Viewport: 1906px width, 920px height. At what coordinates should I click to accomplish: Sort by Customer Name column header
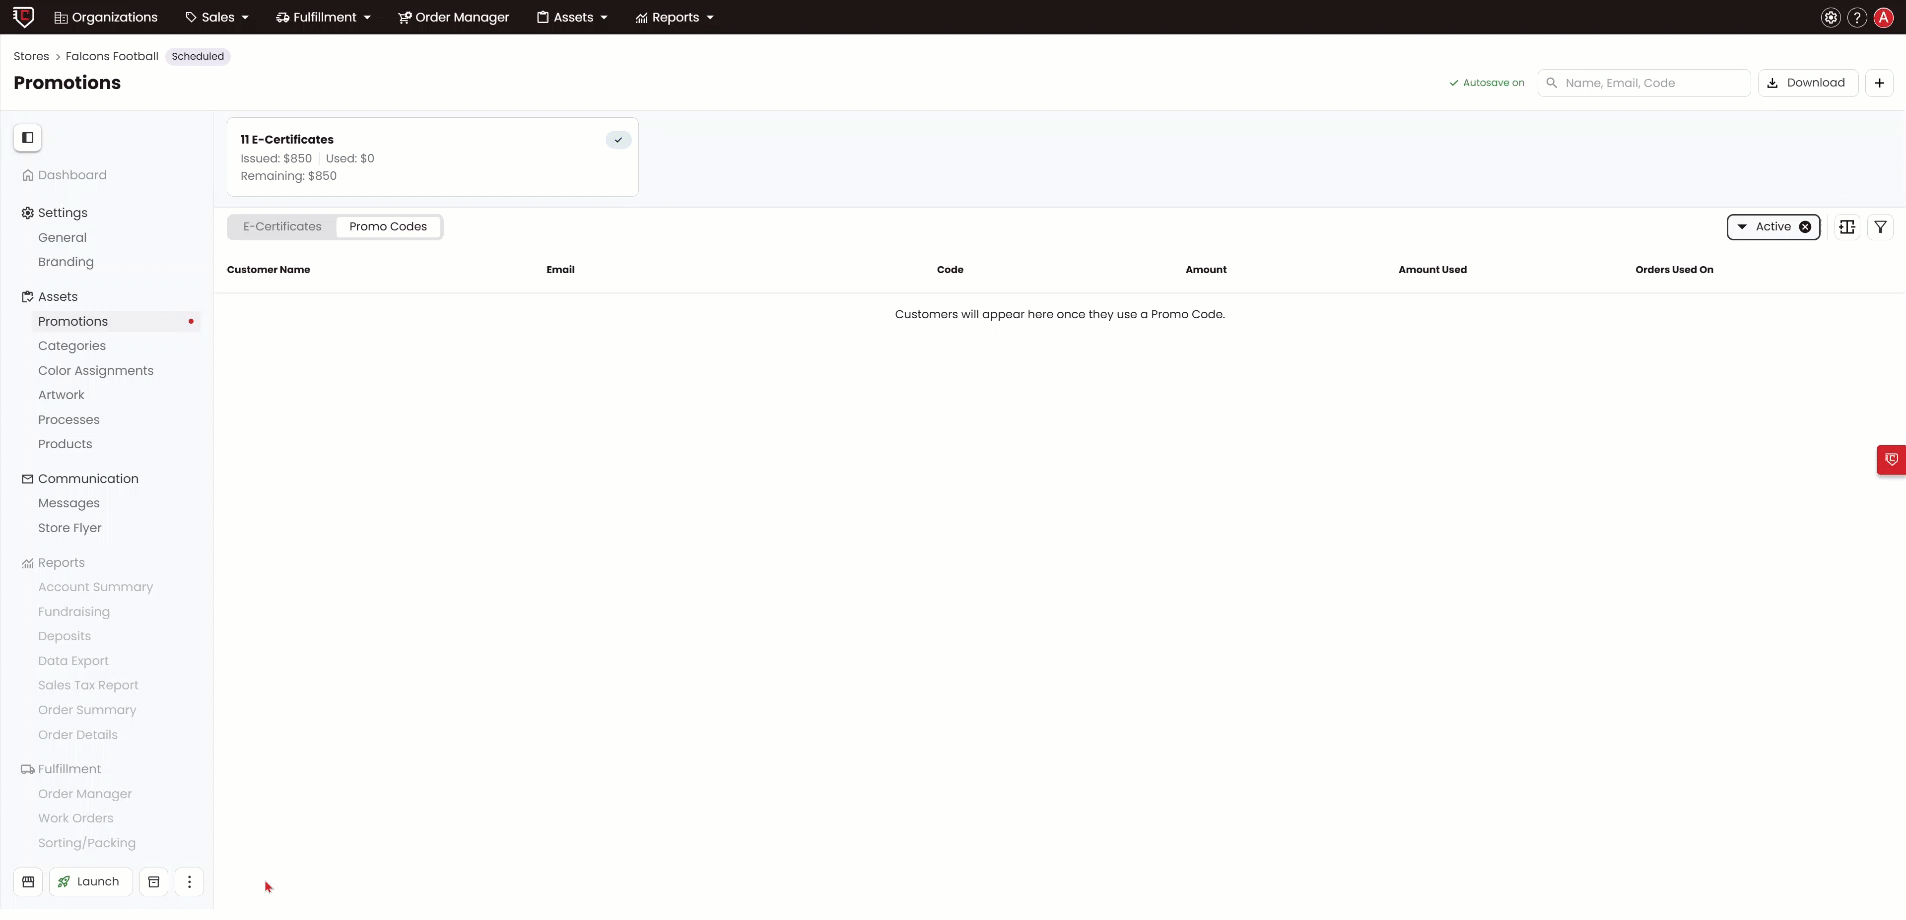tap(268, 270)
